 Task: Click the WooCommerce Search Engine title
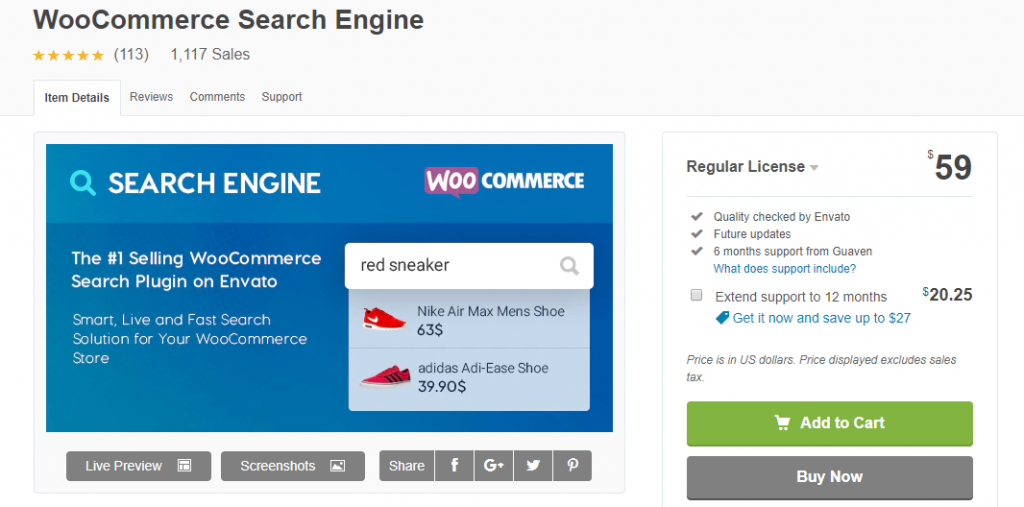point(229,20)
